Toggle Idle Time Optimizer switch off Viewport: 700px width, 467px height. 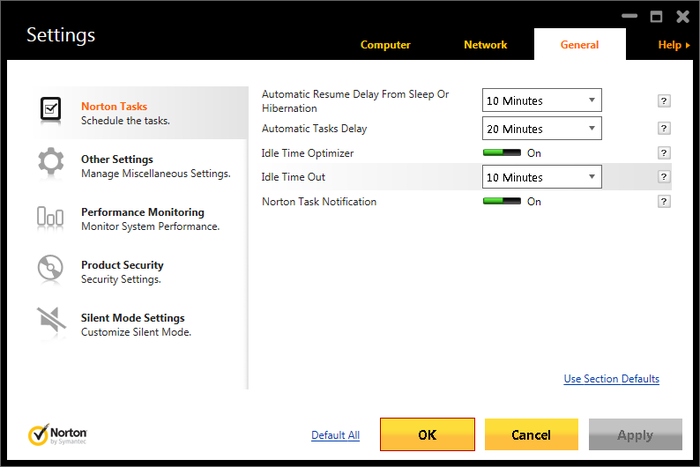point(502,153)
